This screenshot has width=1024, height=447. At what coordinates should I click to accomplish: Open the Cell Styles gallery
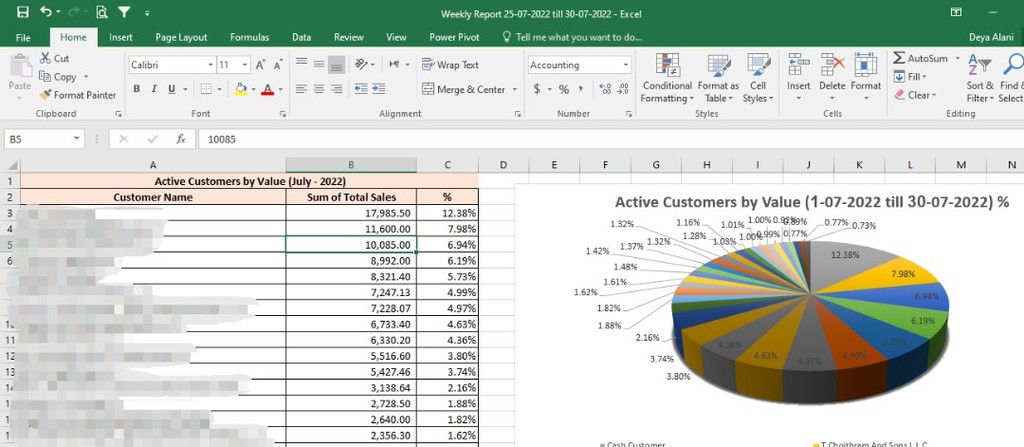tap(758, 78)
